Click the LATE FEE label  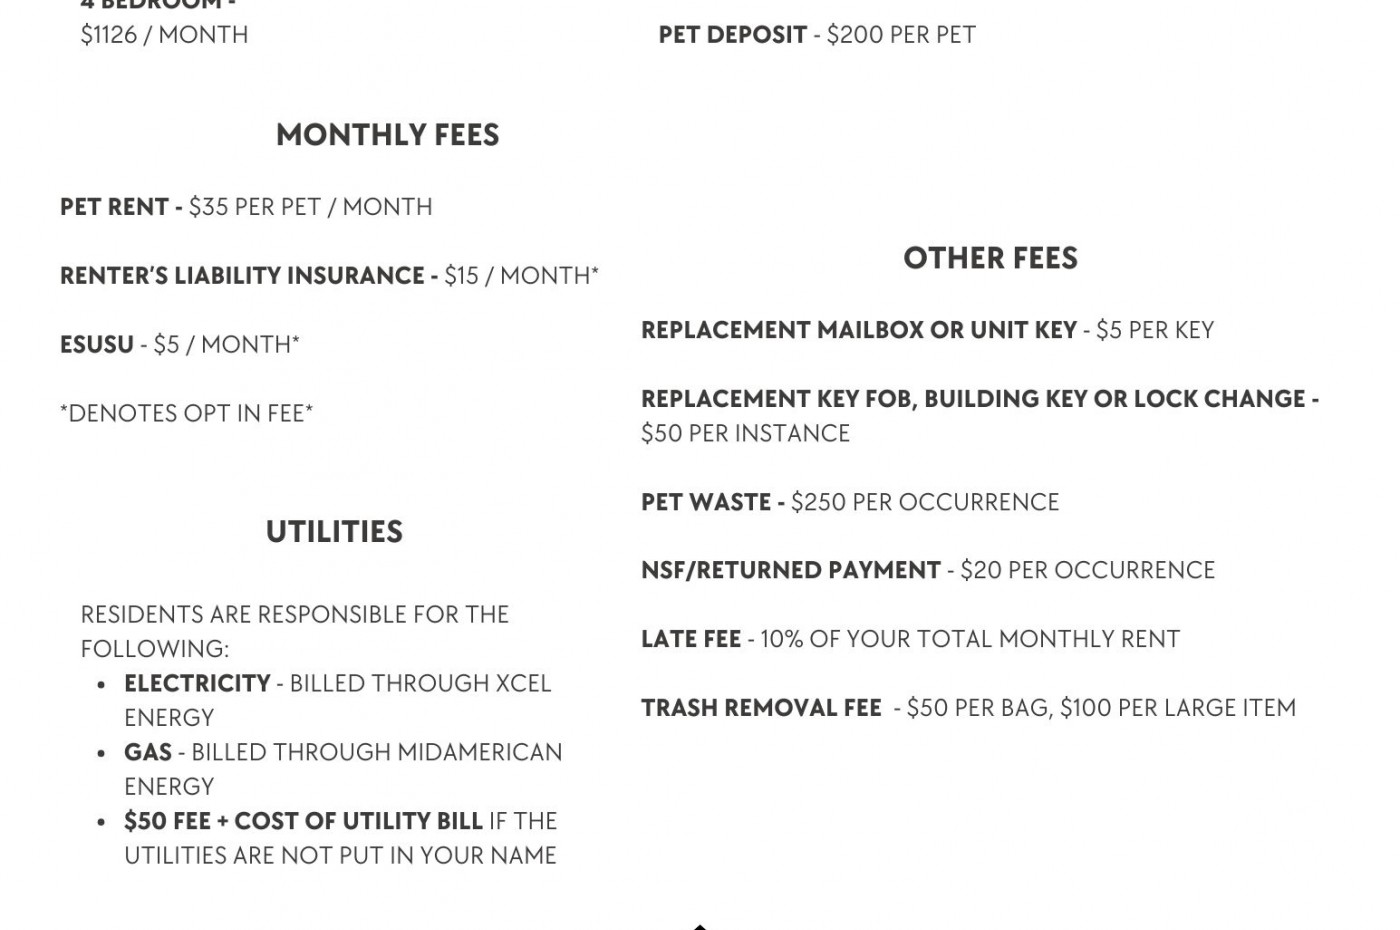point(691,640)
